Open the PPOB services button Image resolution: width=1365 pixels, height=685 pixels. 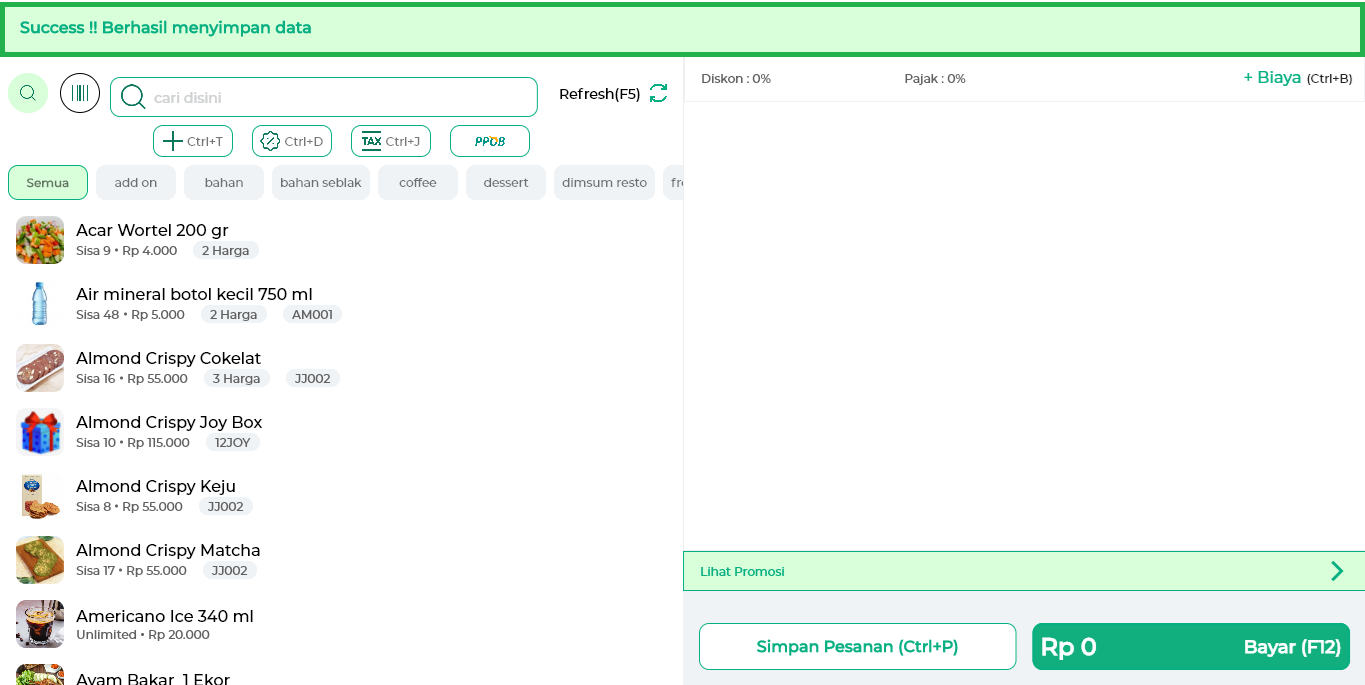point(490,141)
